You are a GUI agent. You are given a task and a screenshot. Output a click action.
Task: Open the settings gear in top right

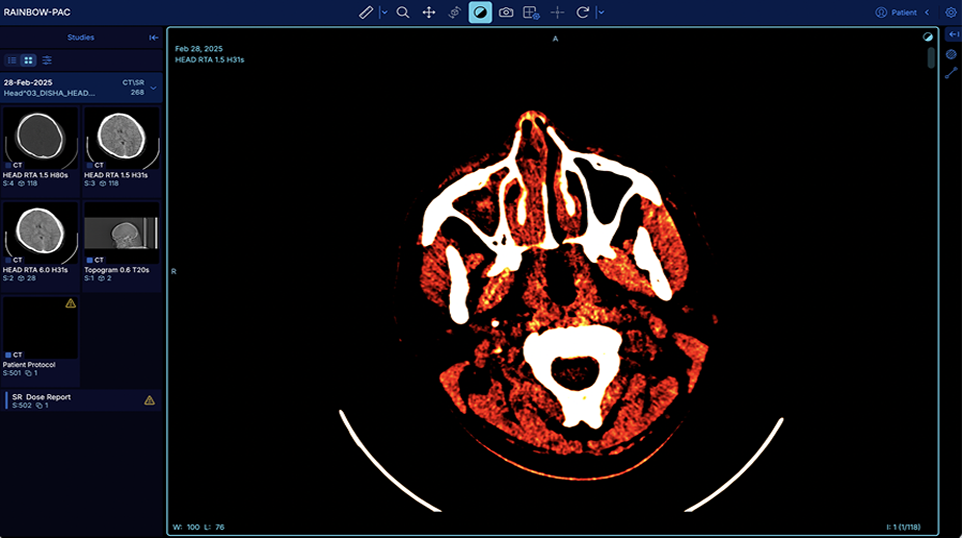[950, 13]
